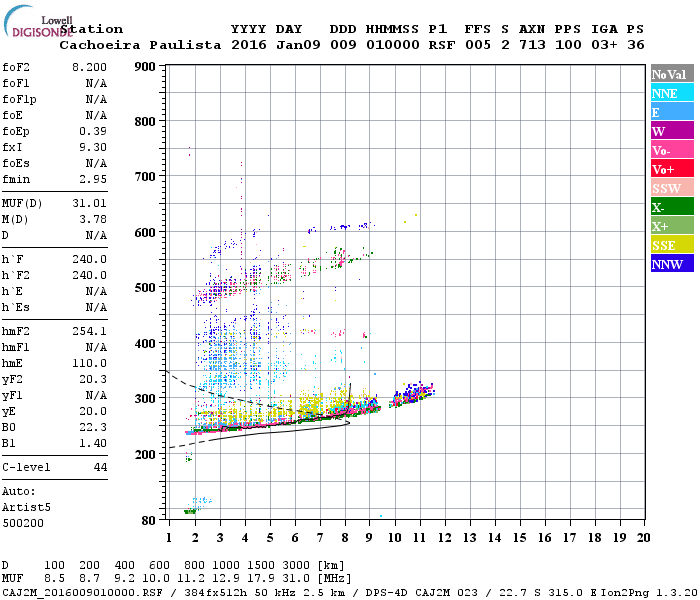Click the foEp value 0.39
This screenshot has width=700, height=600.
click(x=93, y=131)
